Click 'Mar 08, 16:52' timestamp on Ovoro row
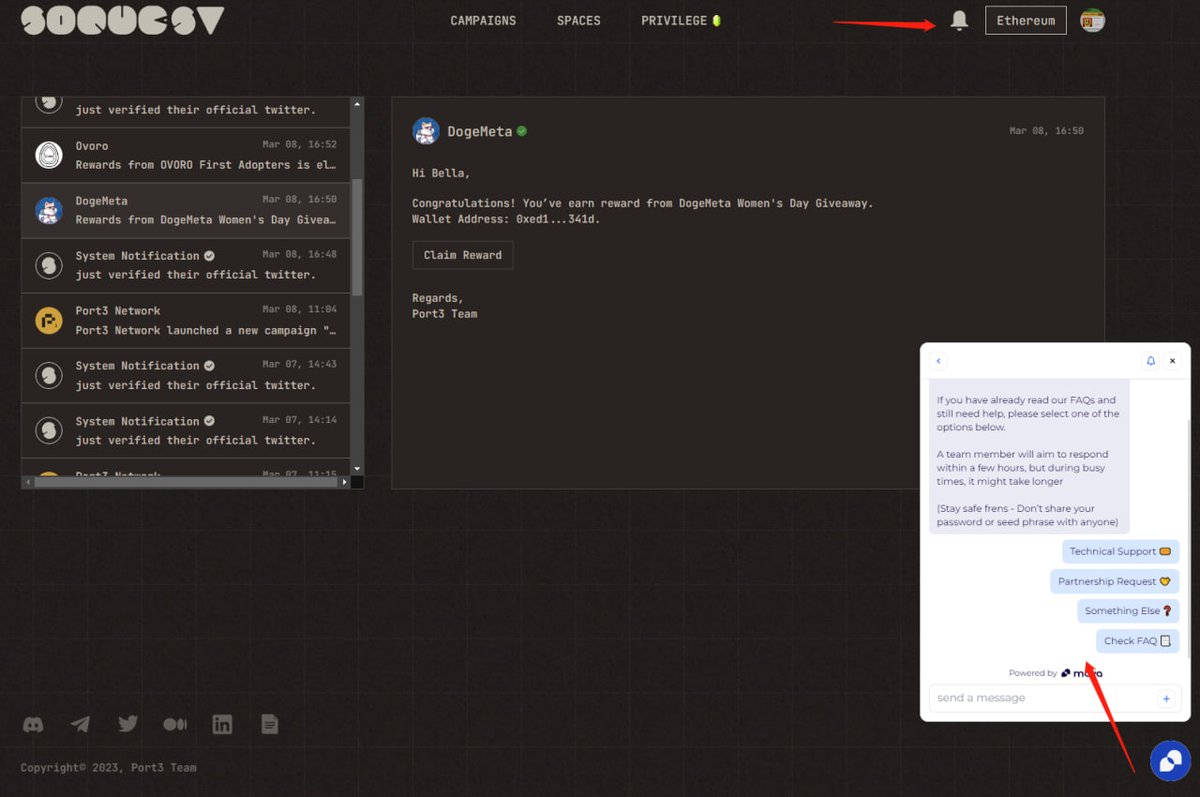 click(x=300, y=145)
